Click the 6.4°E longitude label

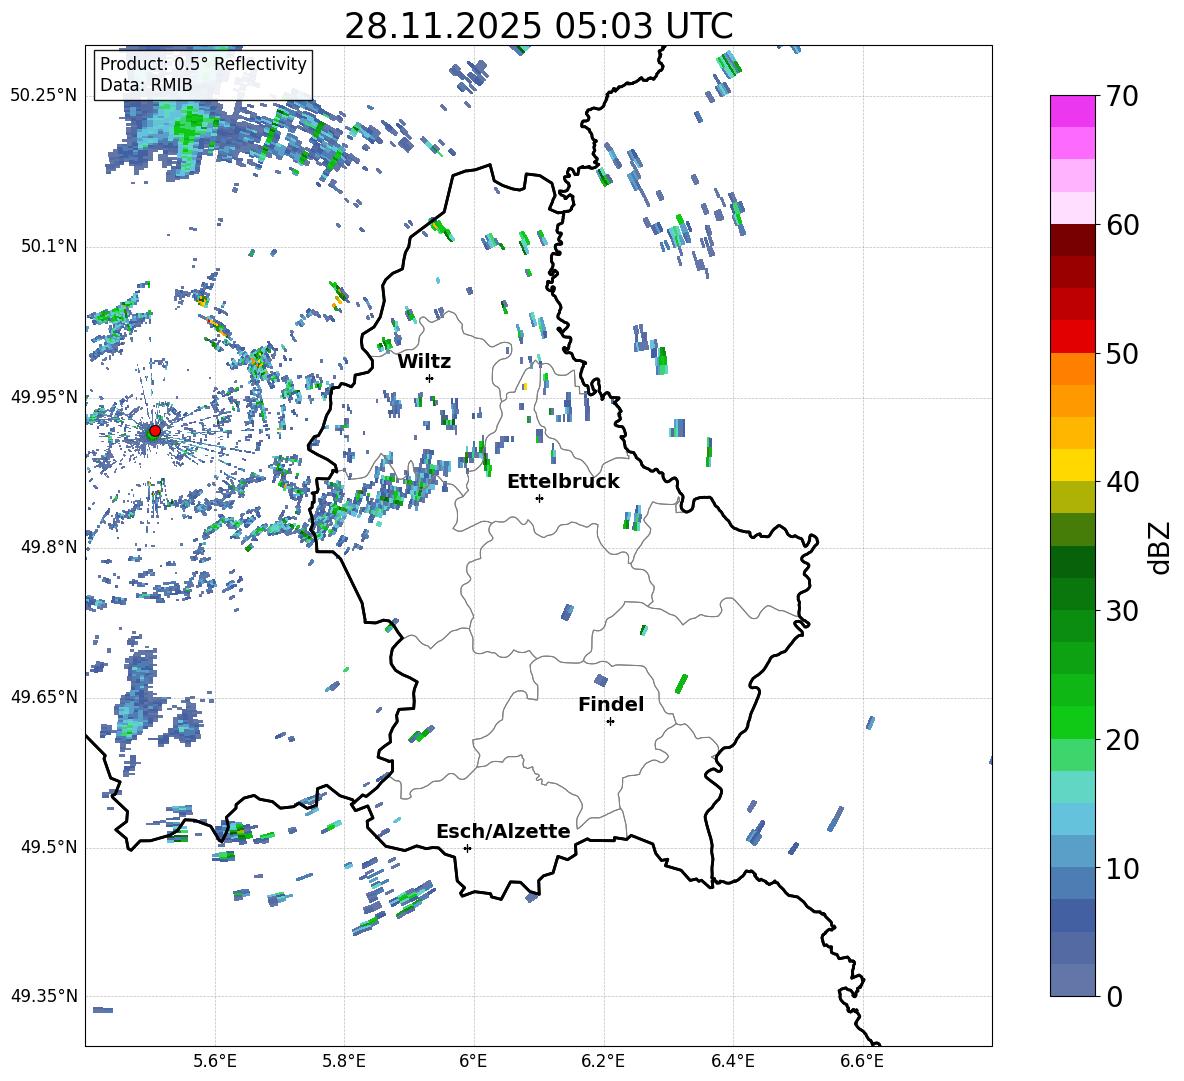(732, 1062)
